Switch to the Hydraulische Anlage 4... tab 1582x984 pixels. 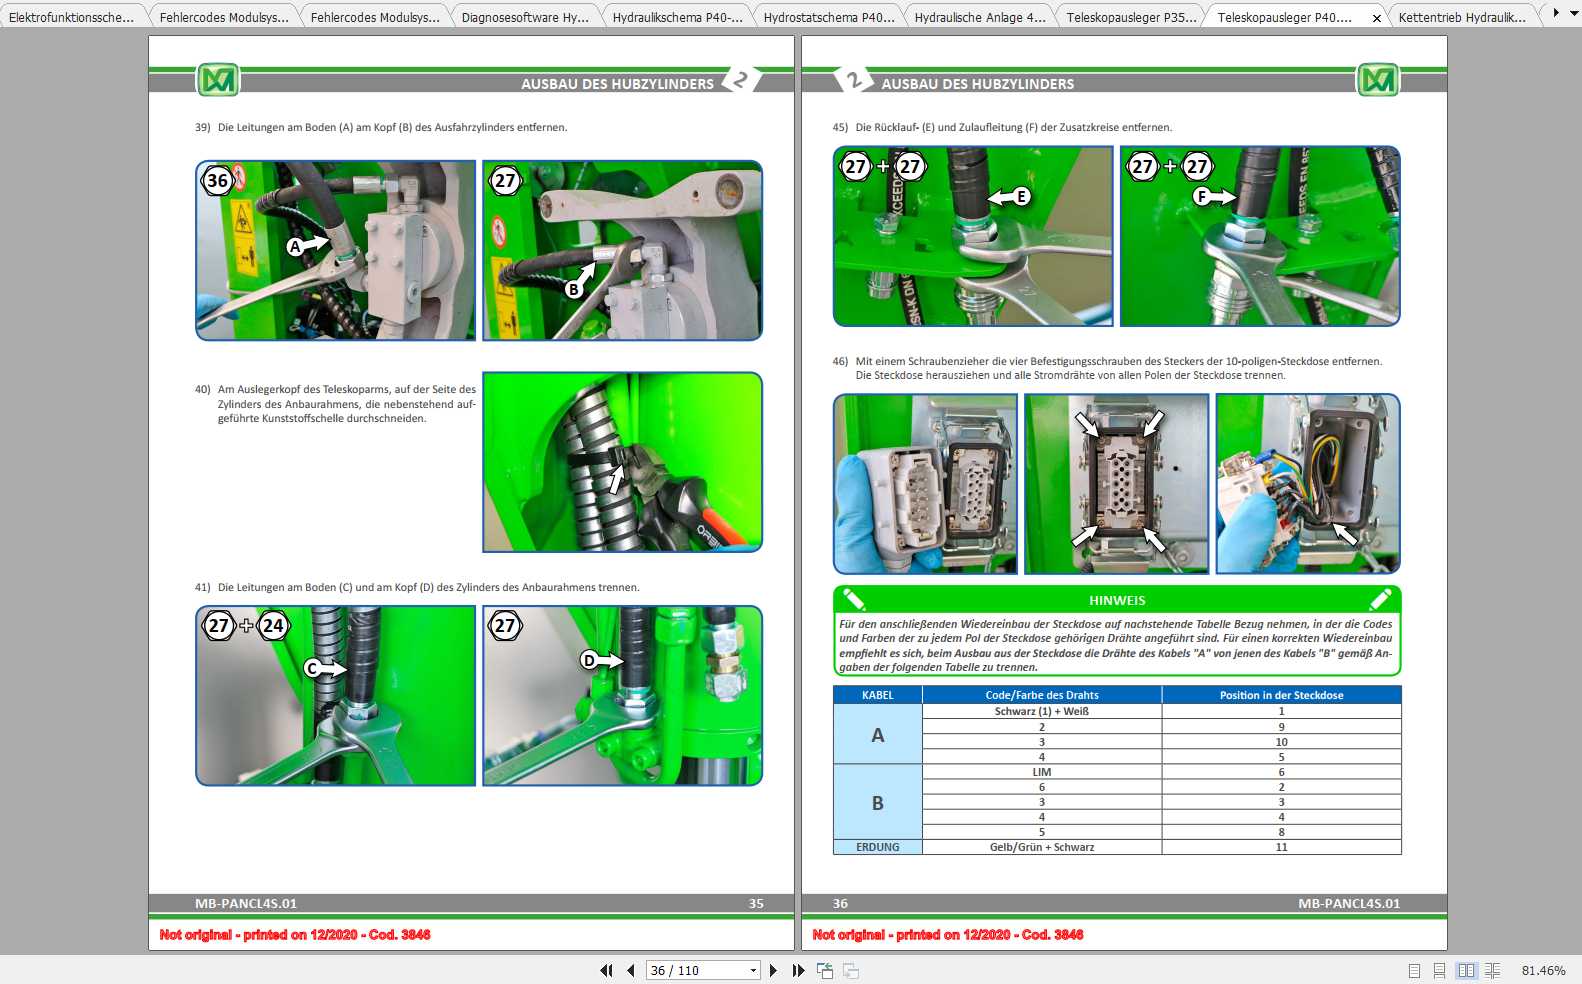979,17
